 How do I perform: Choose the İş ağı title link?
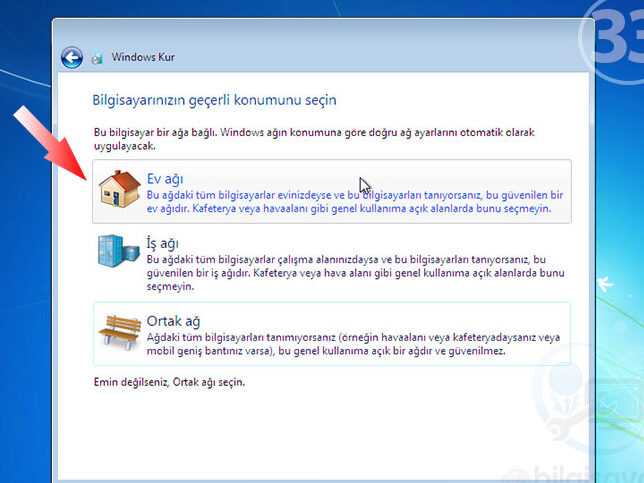pyautogui.click(x=163, y=243)
